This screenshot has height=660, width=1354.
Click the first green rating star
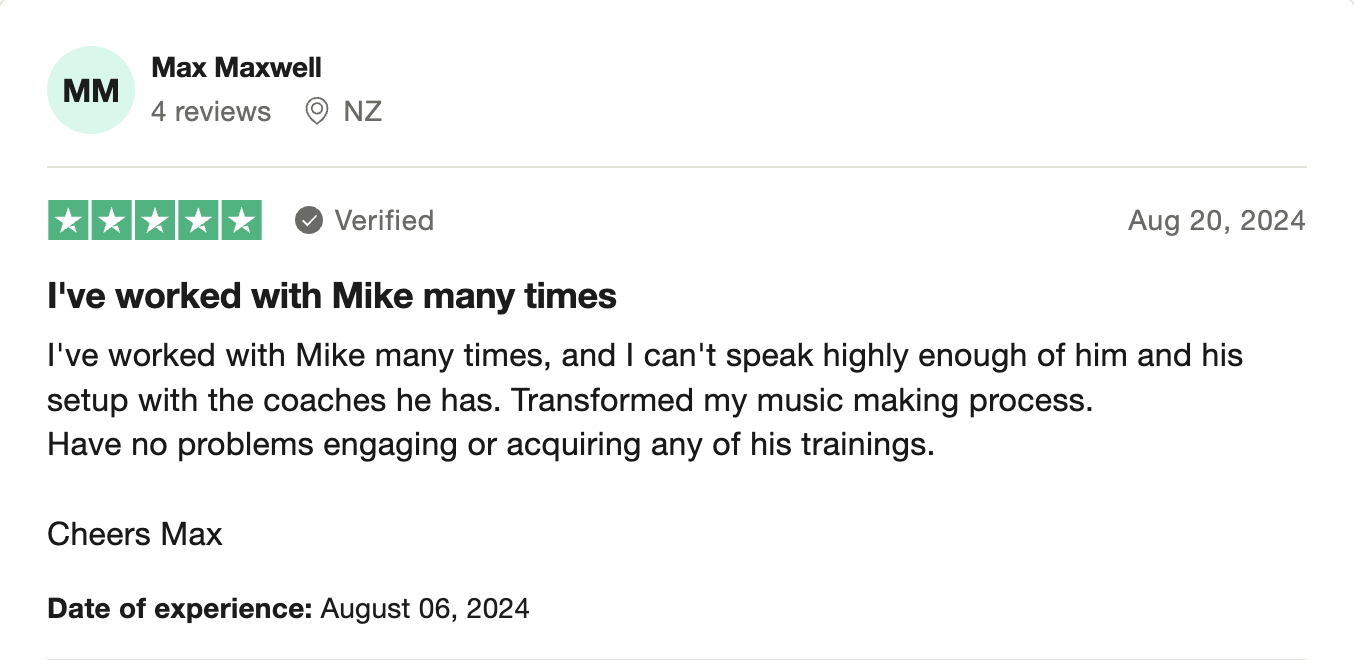[x=69, y=221]
